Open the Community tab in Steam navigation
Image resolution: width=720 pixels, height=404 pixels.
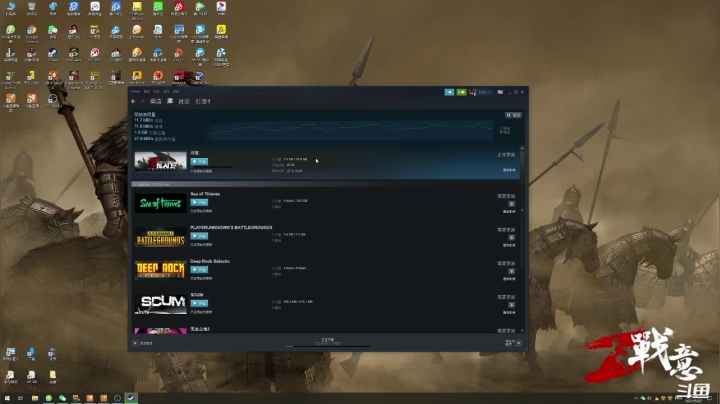[x=184, y=101]
